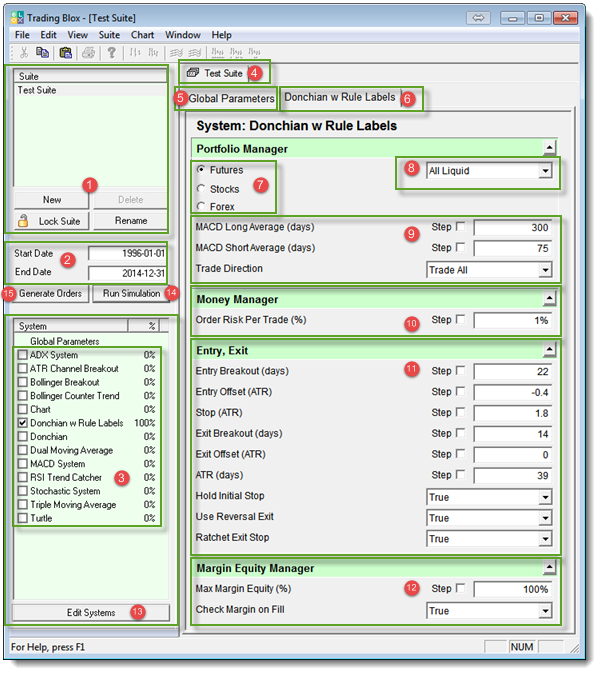This screenshot has width=601, height=675.
Task: Open the All Liquid portfolio dropdown
Action: 545,171
